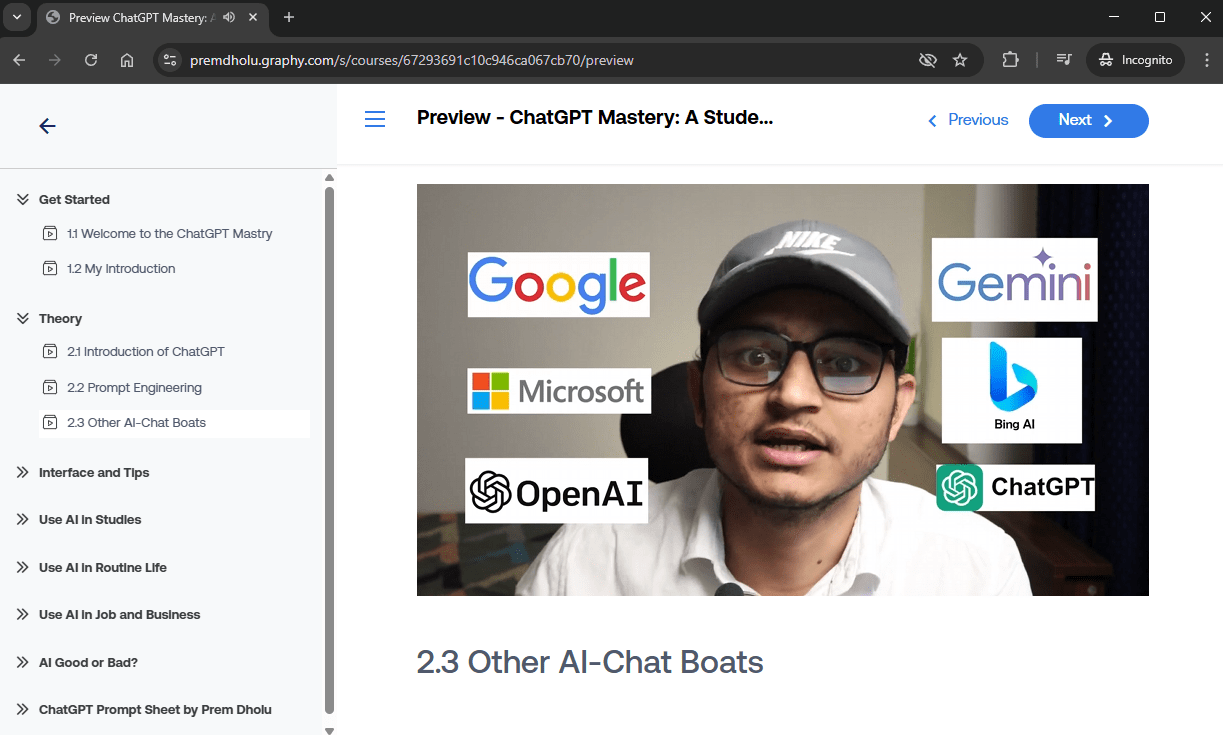Image resolution: width=1223 pixels, height=735 pixels.
Task: Reload the page
Action: click(91, 60)
